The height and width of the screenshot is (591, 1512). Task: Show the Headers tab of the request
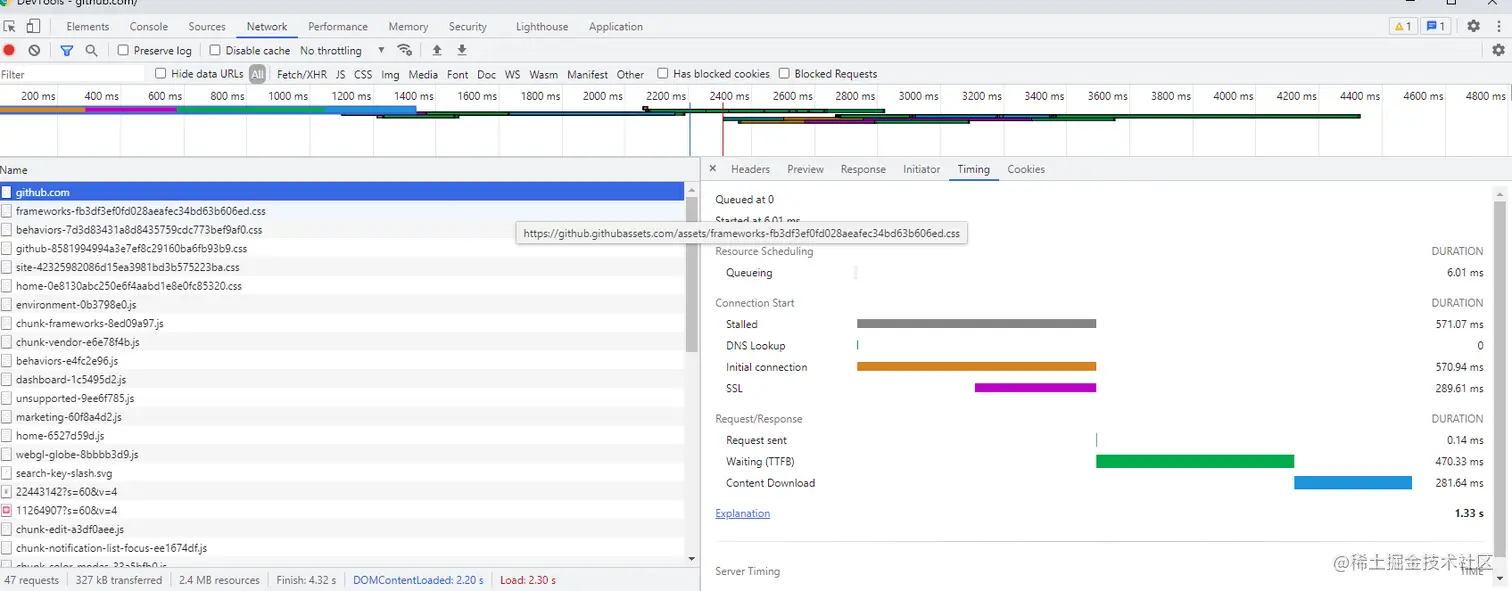[x=750, y=169]
